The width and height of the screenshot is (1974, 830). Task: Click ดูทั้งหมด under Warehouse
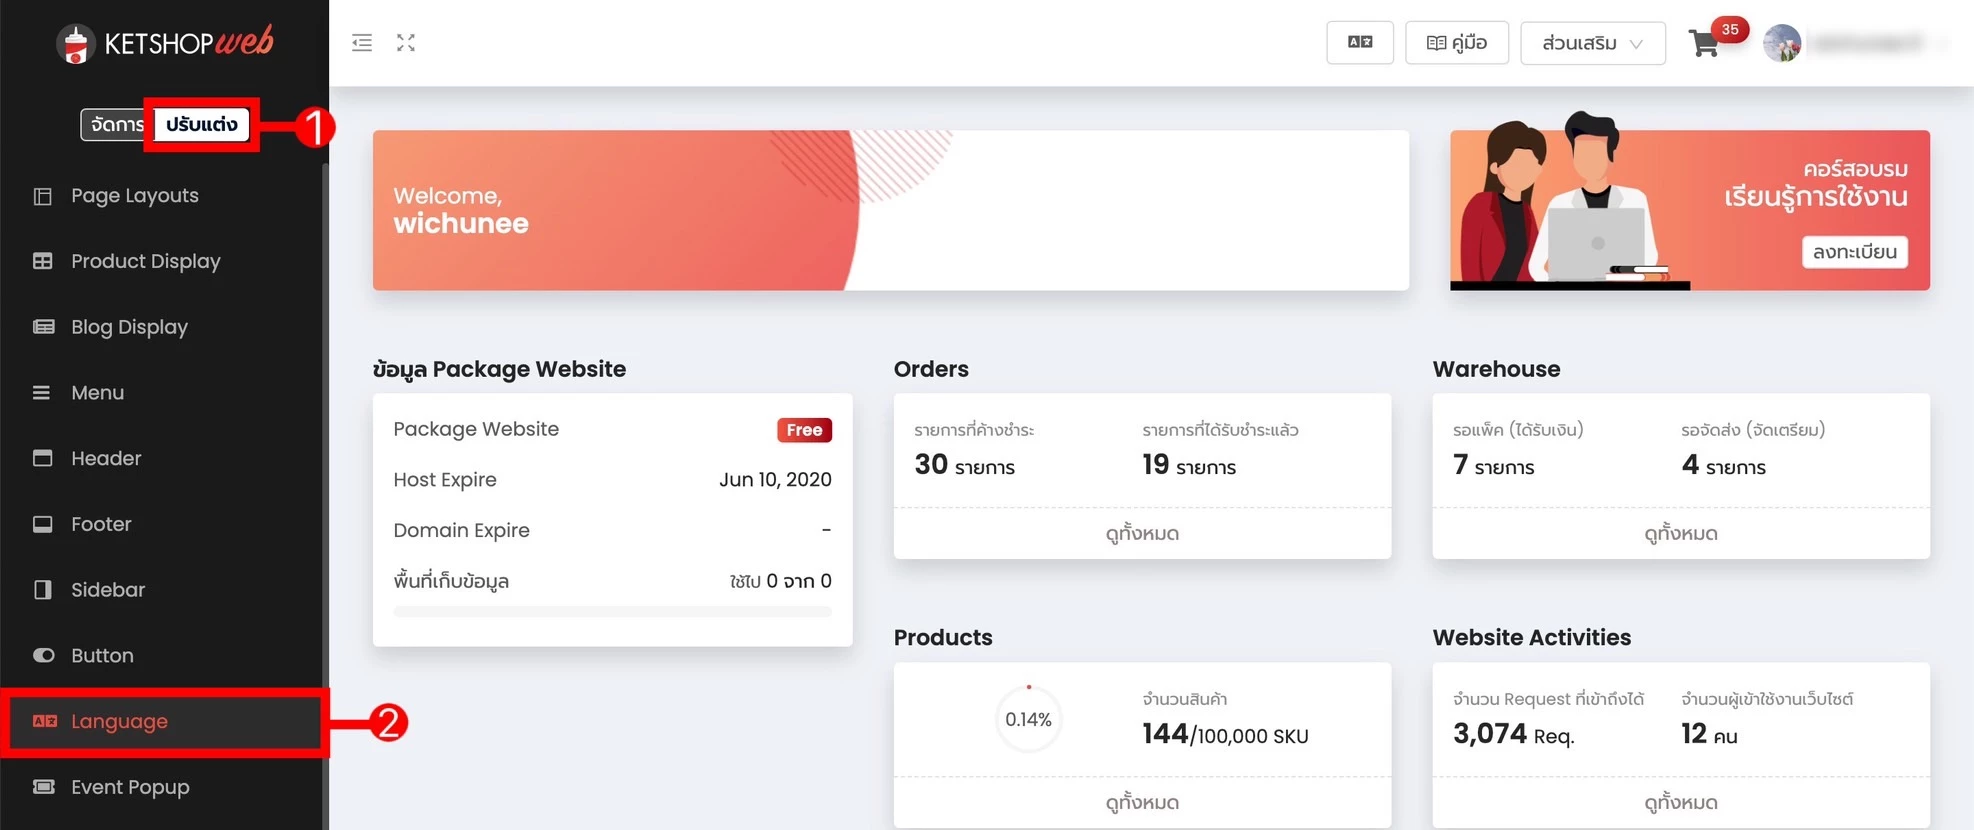point(1680,534)
